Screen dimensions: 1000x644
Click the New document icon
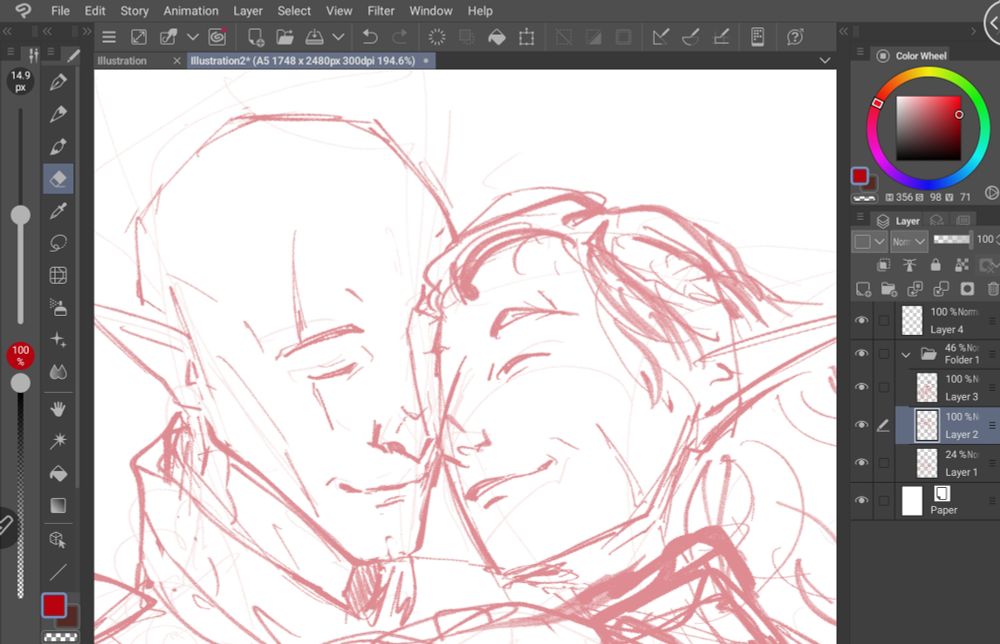pos(256,37)
